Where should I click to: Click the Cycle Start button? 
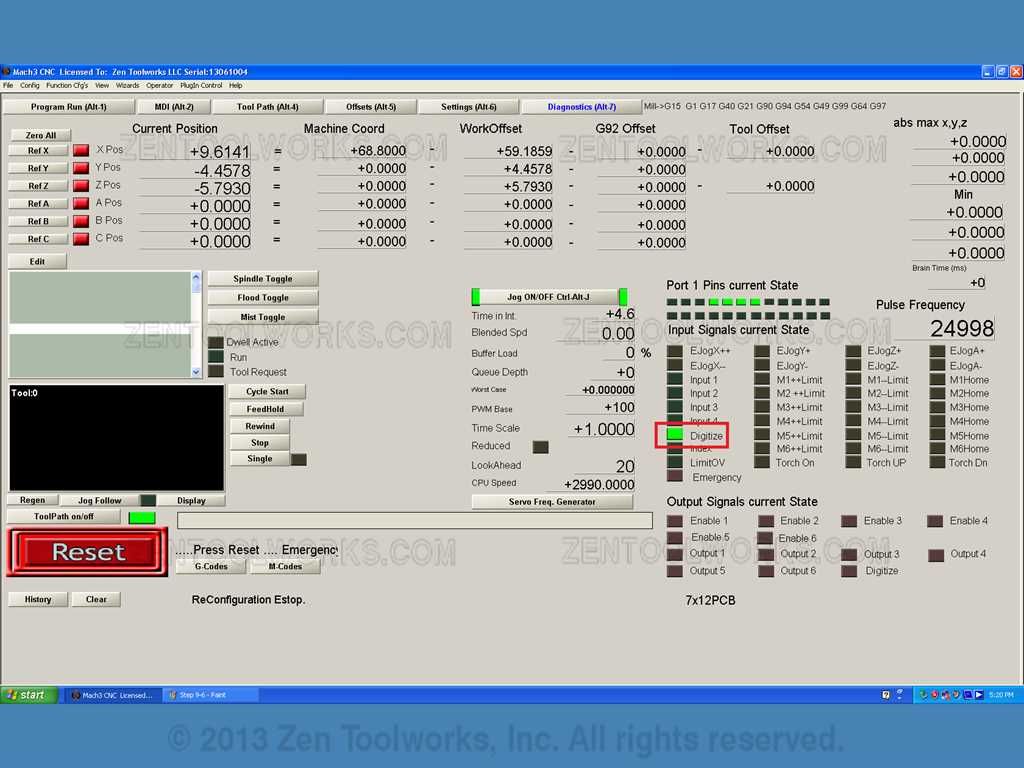point(267,392)
